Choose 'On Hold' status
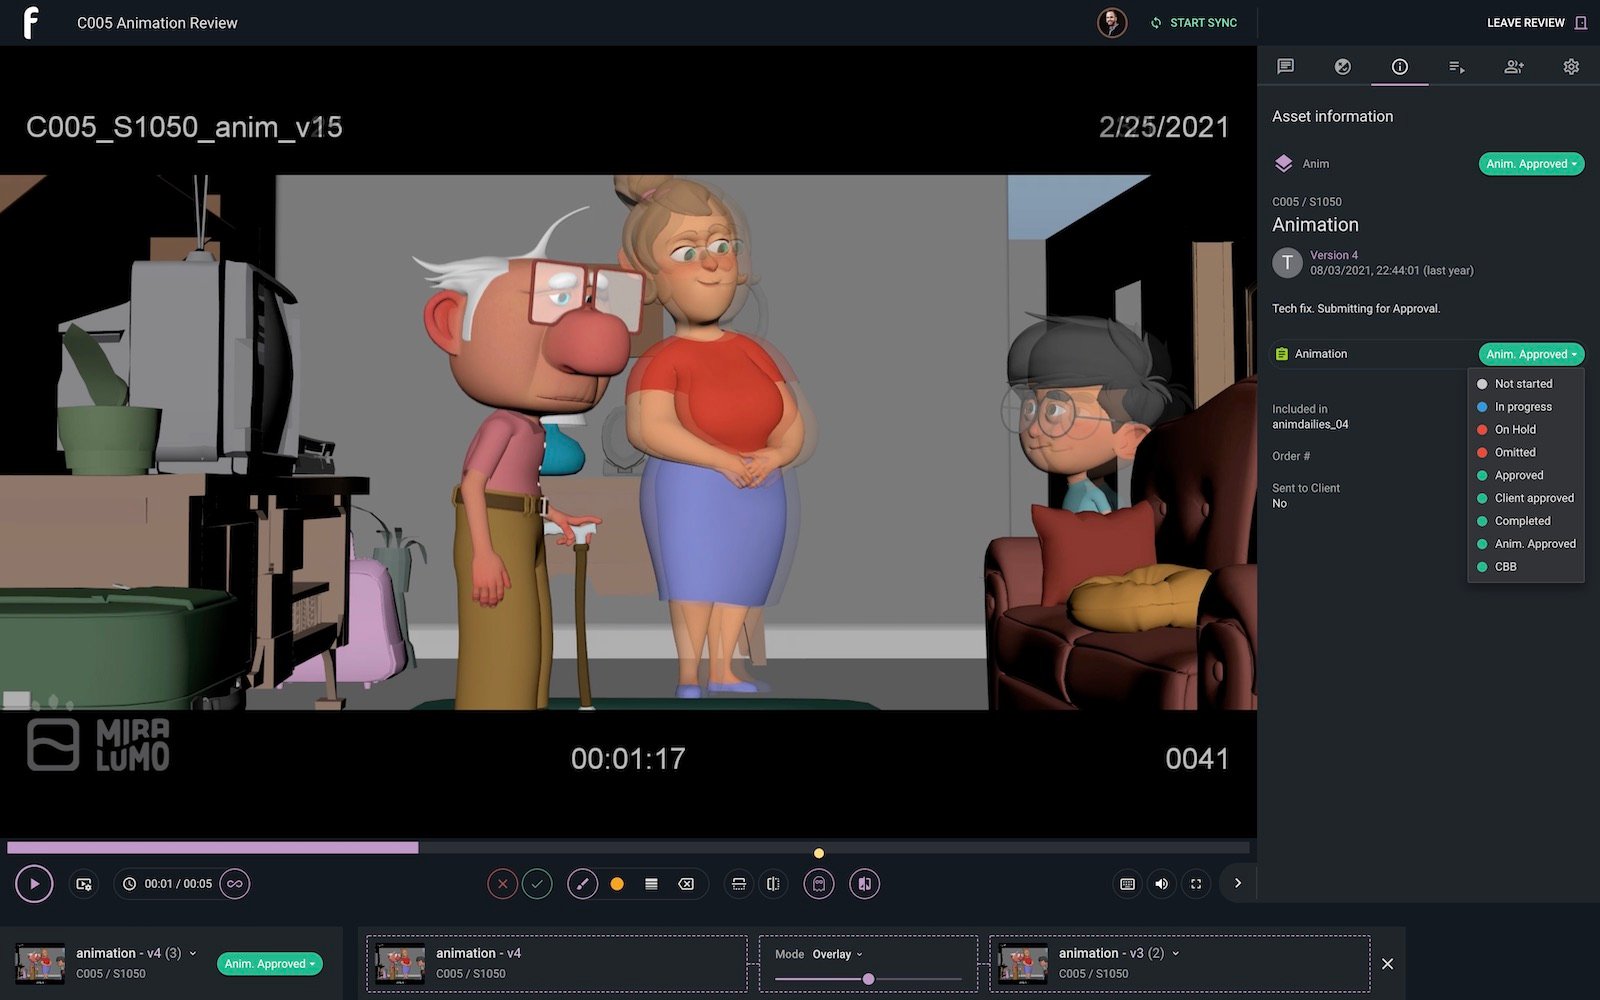The height and width of the screenshot is (1000, 1600). pos(1526,430)
